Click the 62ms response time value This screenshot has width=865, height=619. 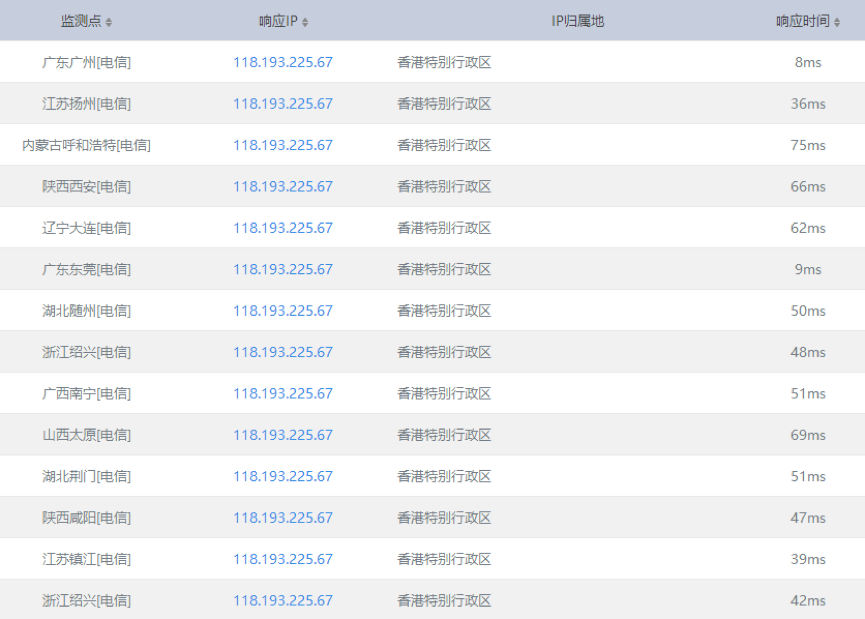coord(808,228)
